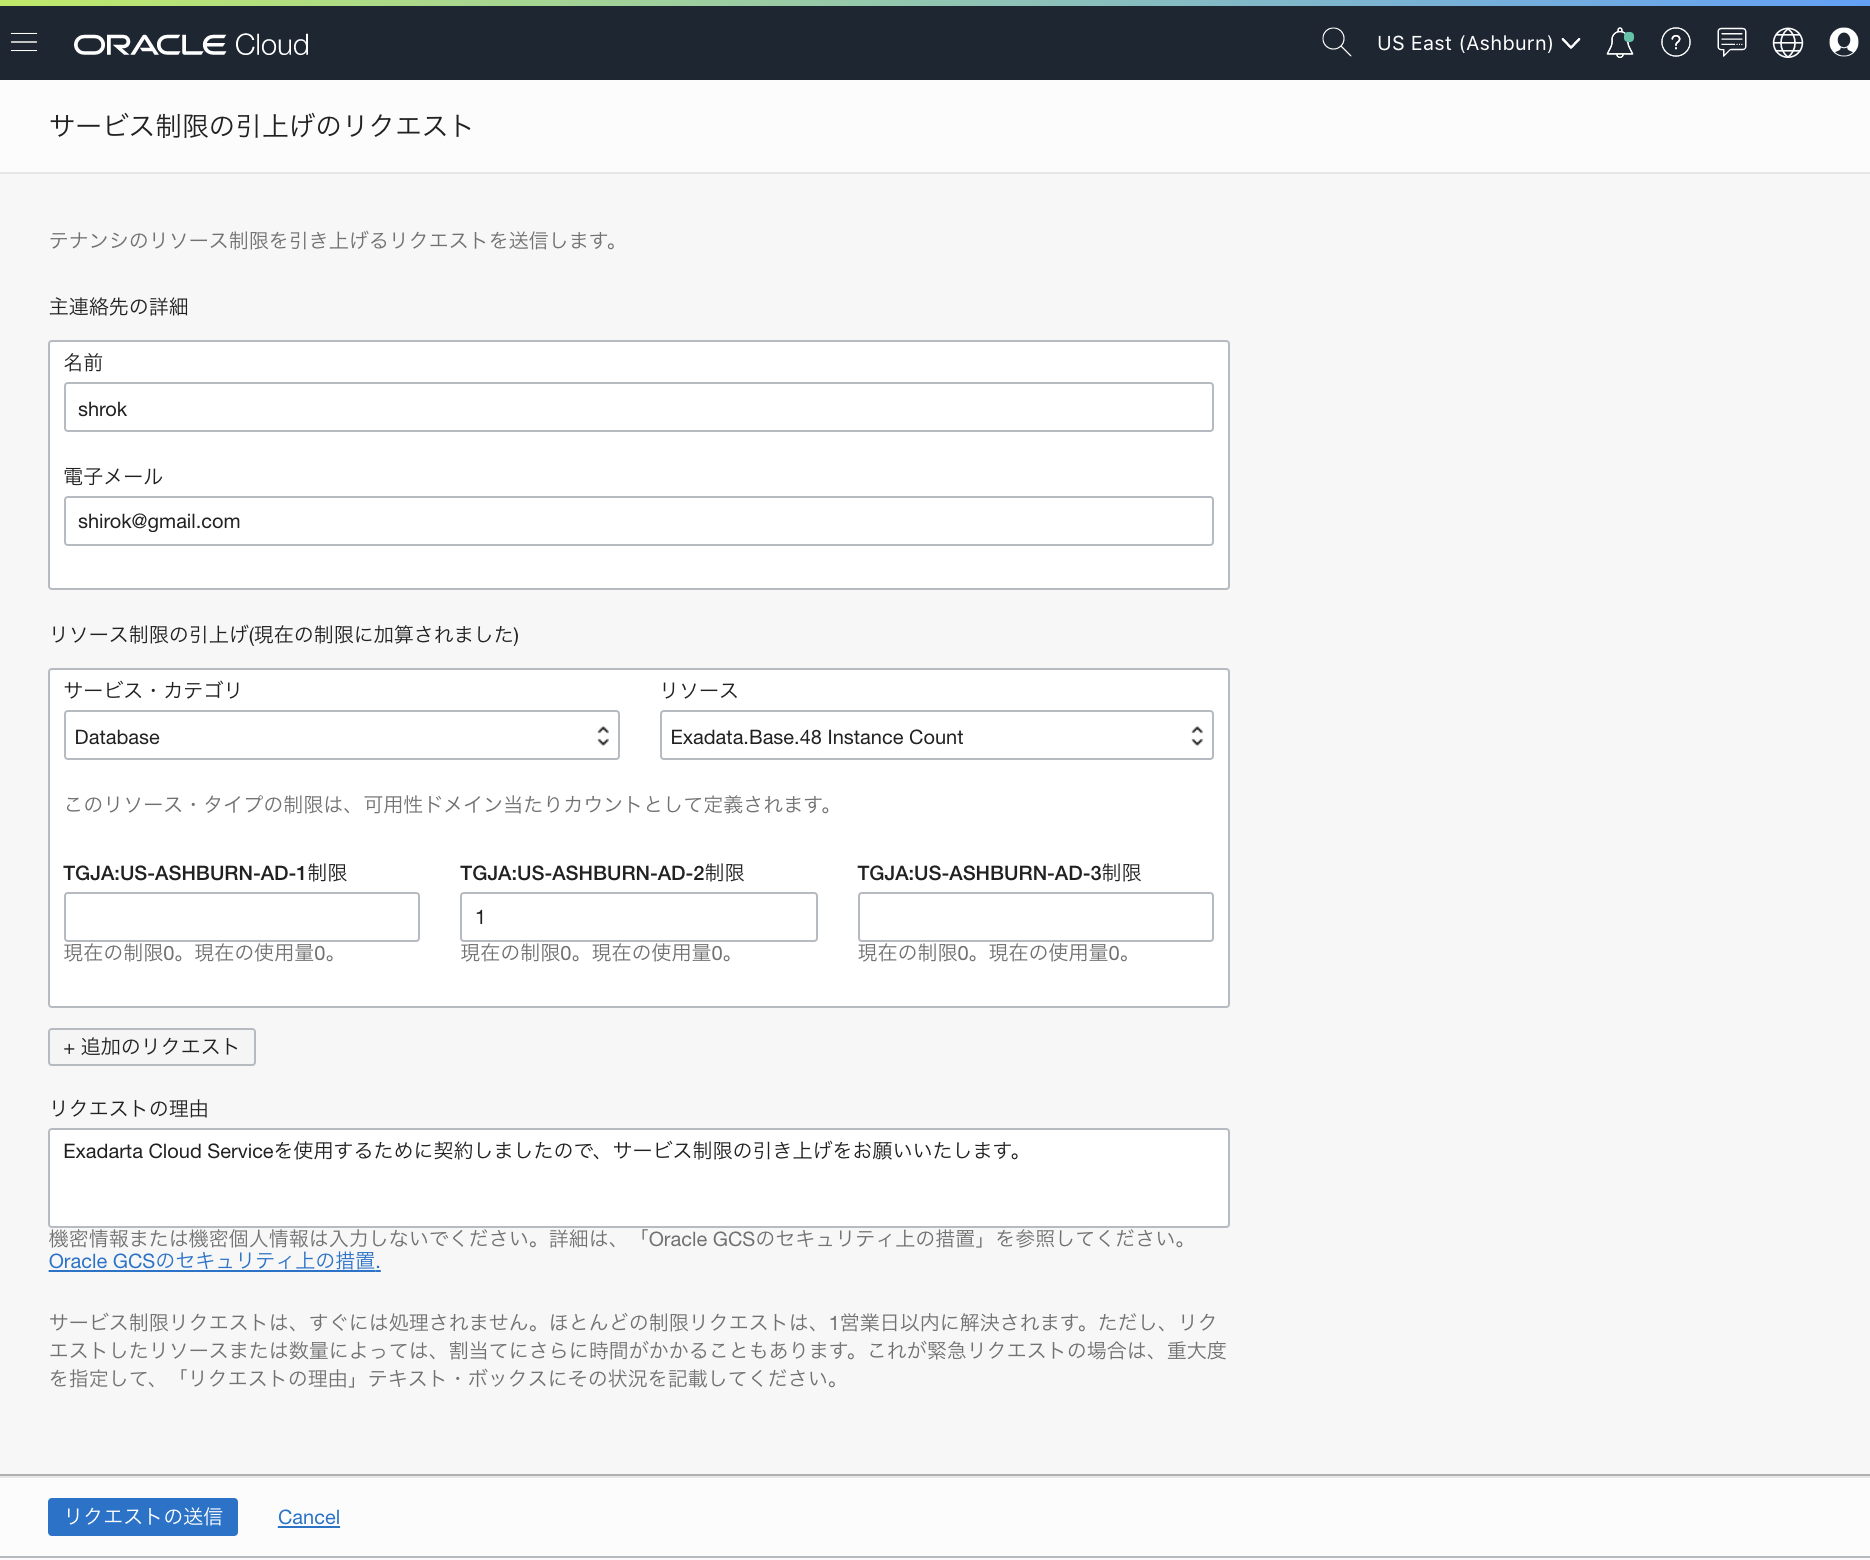This screenshot has height=1560, width=1870.
Task: Open the Oracle GCSのセキュリティ上の措置 link
Action: (x=215, y=1261)
